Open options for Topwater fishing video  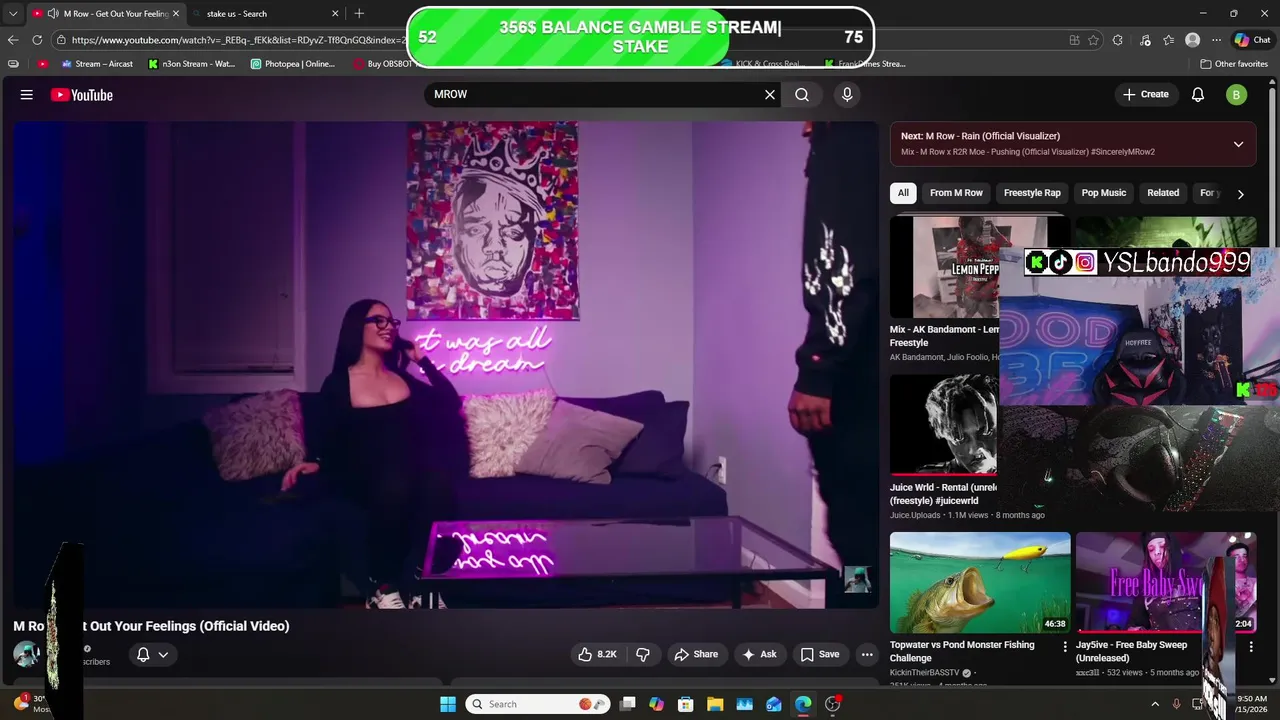click(1064, 647)
